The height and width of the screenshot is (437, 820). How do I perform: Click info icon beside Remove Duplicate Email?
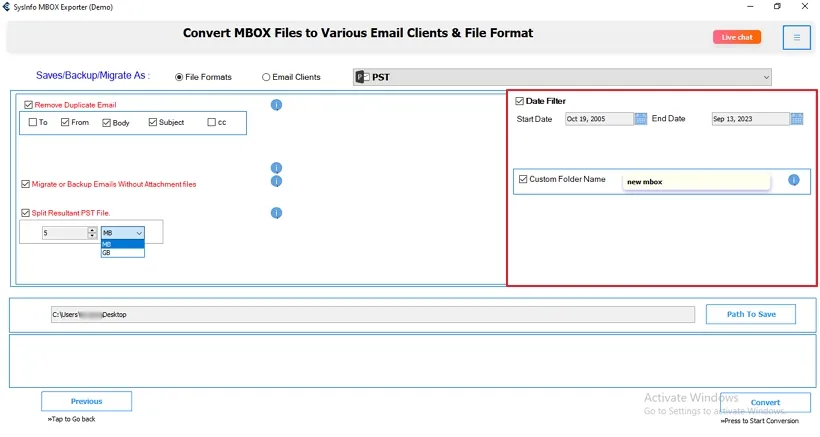[276, 105]
